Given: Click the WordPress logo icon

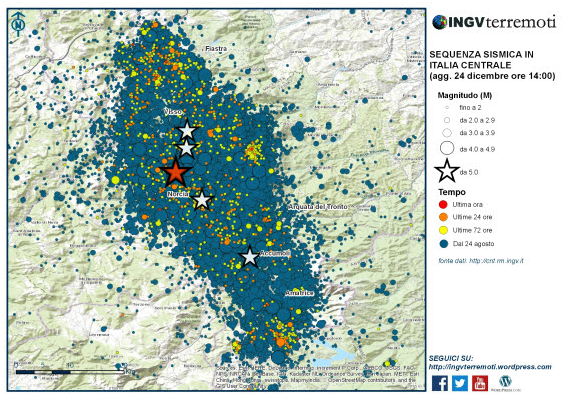Looking at the screenshot, I should pos(506,382).
